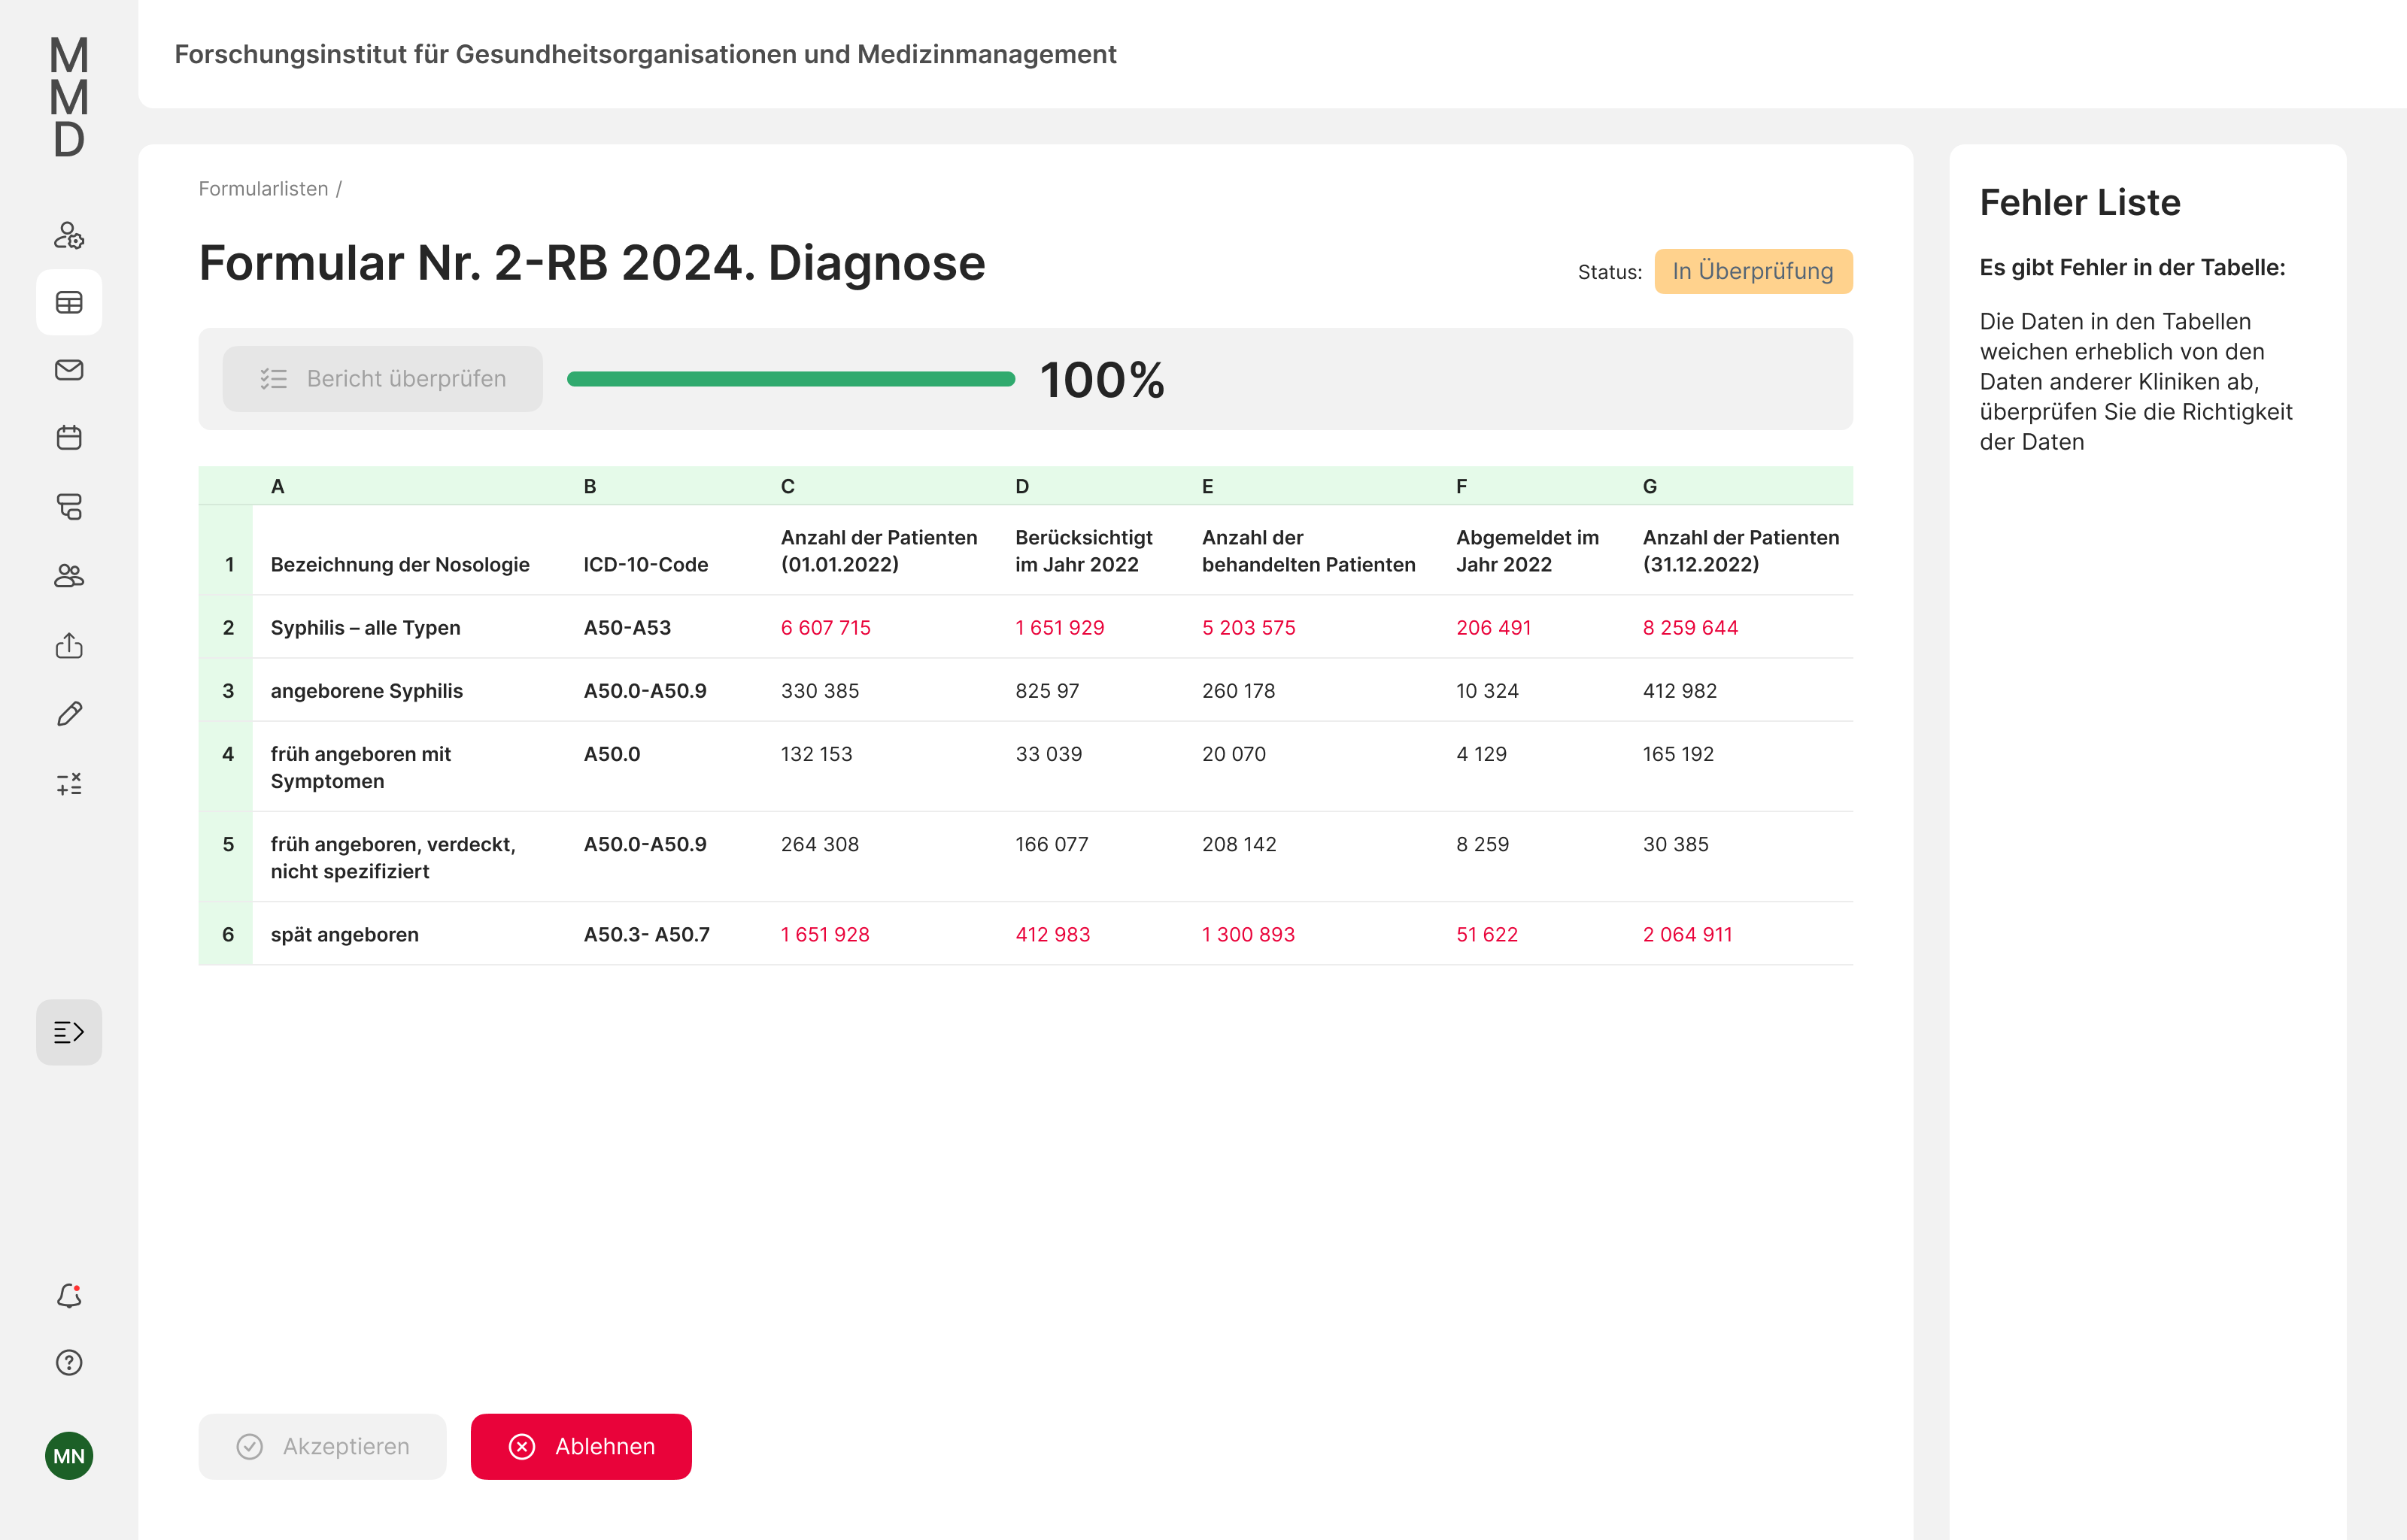Expand the sidebar with the toggle button
Viewport: 2407px width, 1540px height.
pyautogui.click(x=69, y=1032)
